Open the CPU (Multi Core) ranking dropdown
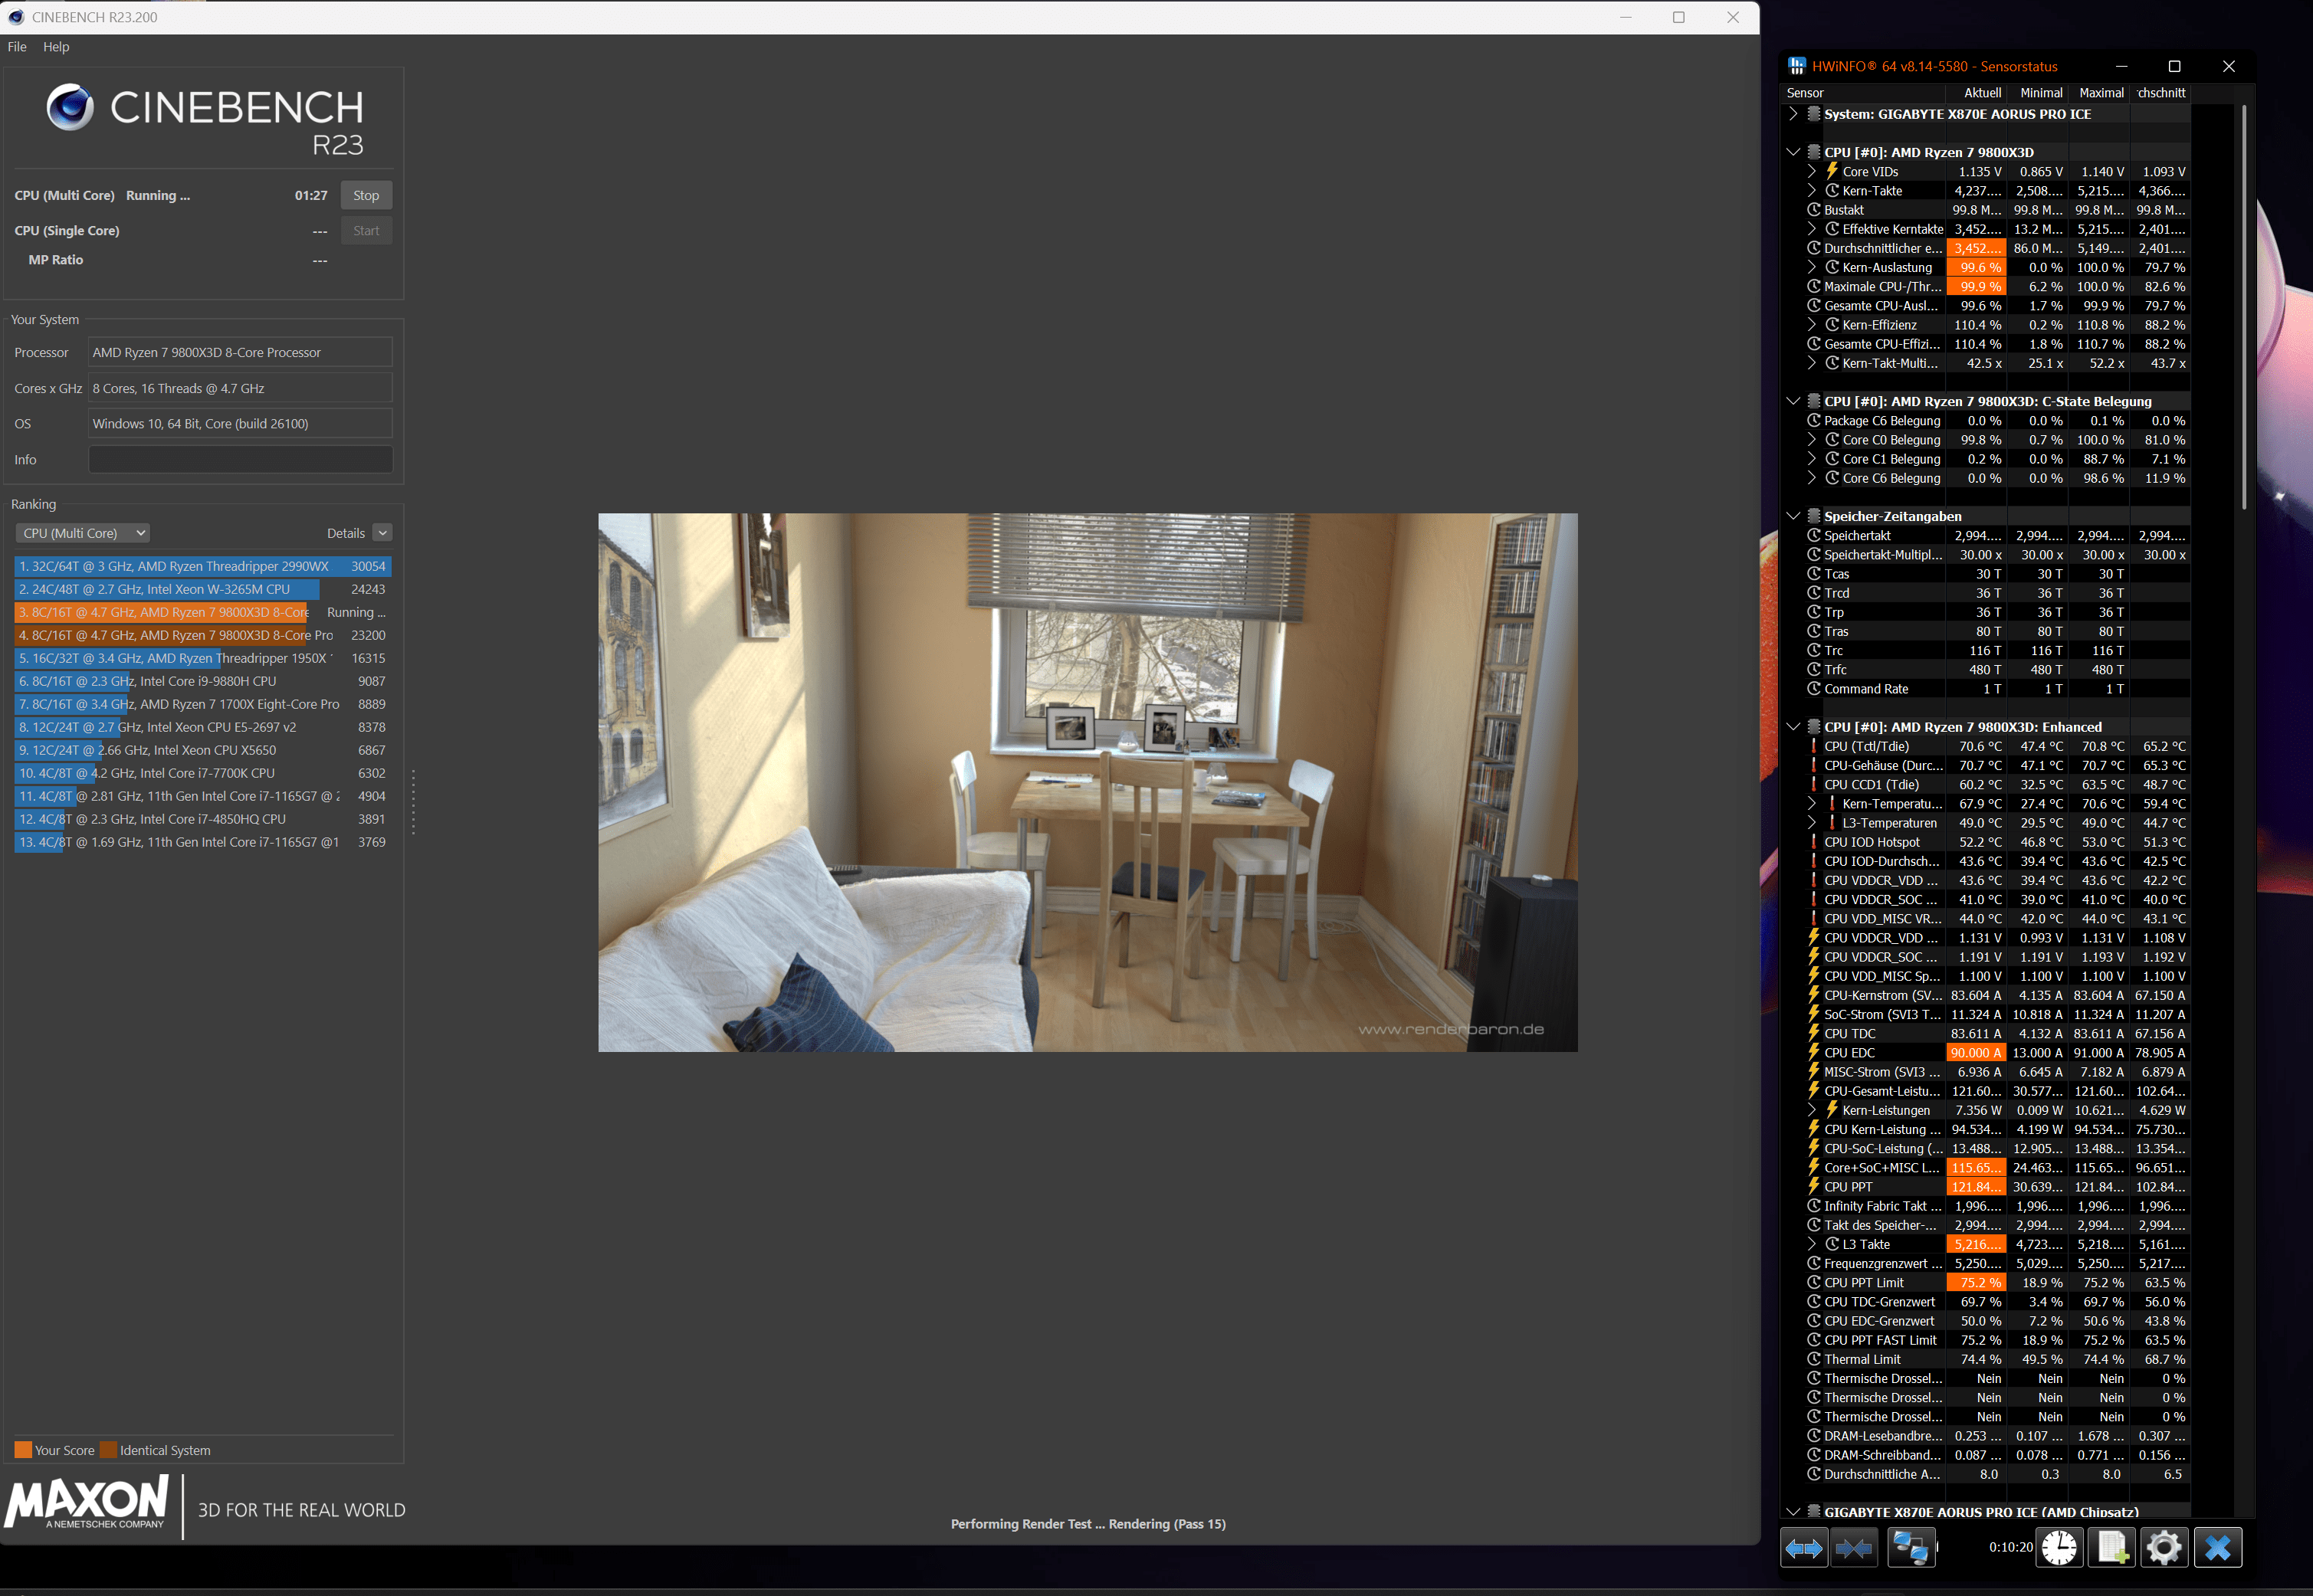The image size is (2313, 1596). [83, 533]
